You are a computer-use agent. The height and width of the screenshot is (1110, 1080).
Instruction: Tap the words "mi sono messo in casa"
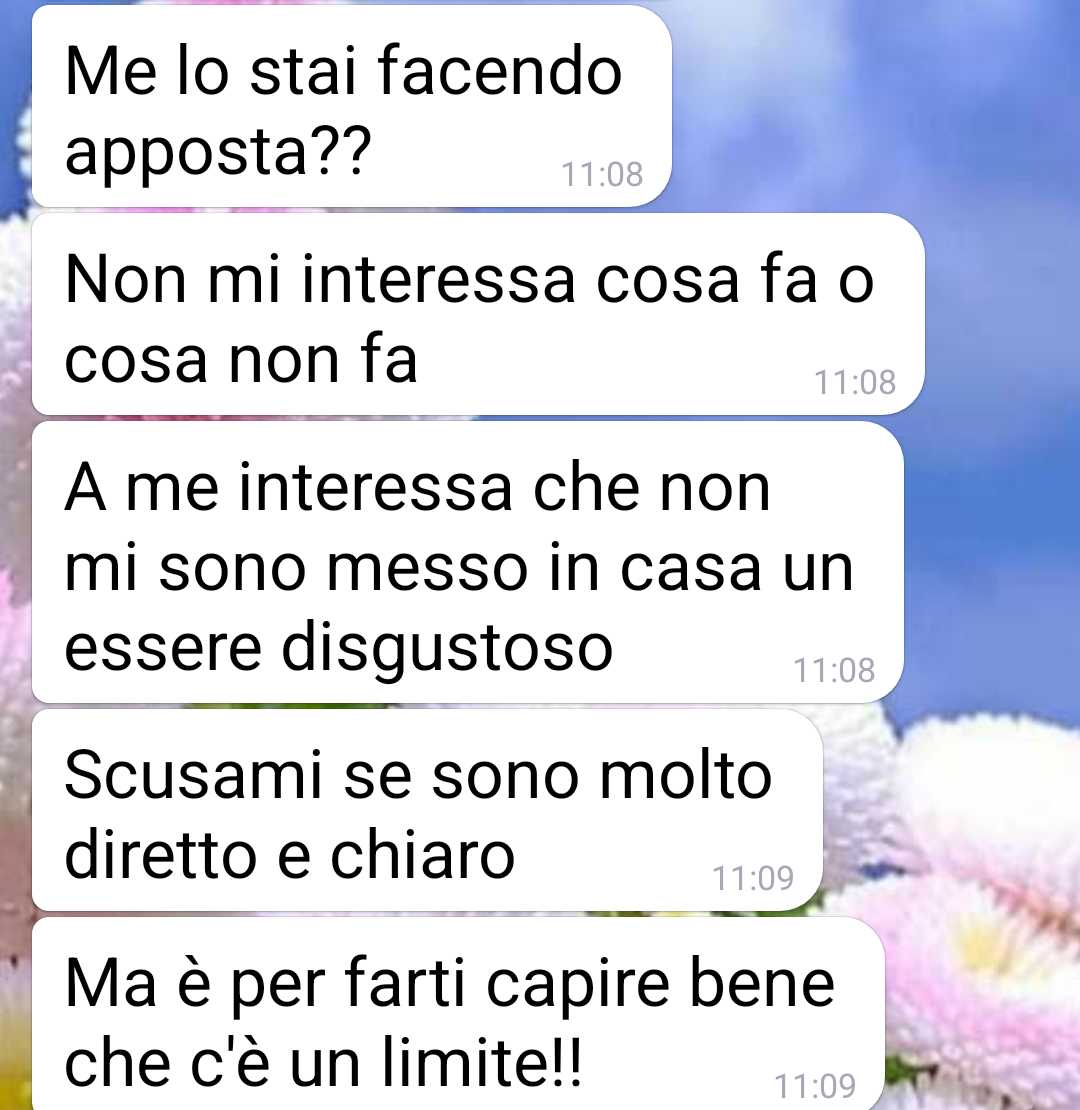(x=411, y=568)
